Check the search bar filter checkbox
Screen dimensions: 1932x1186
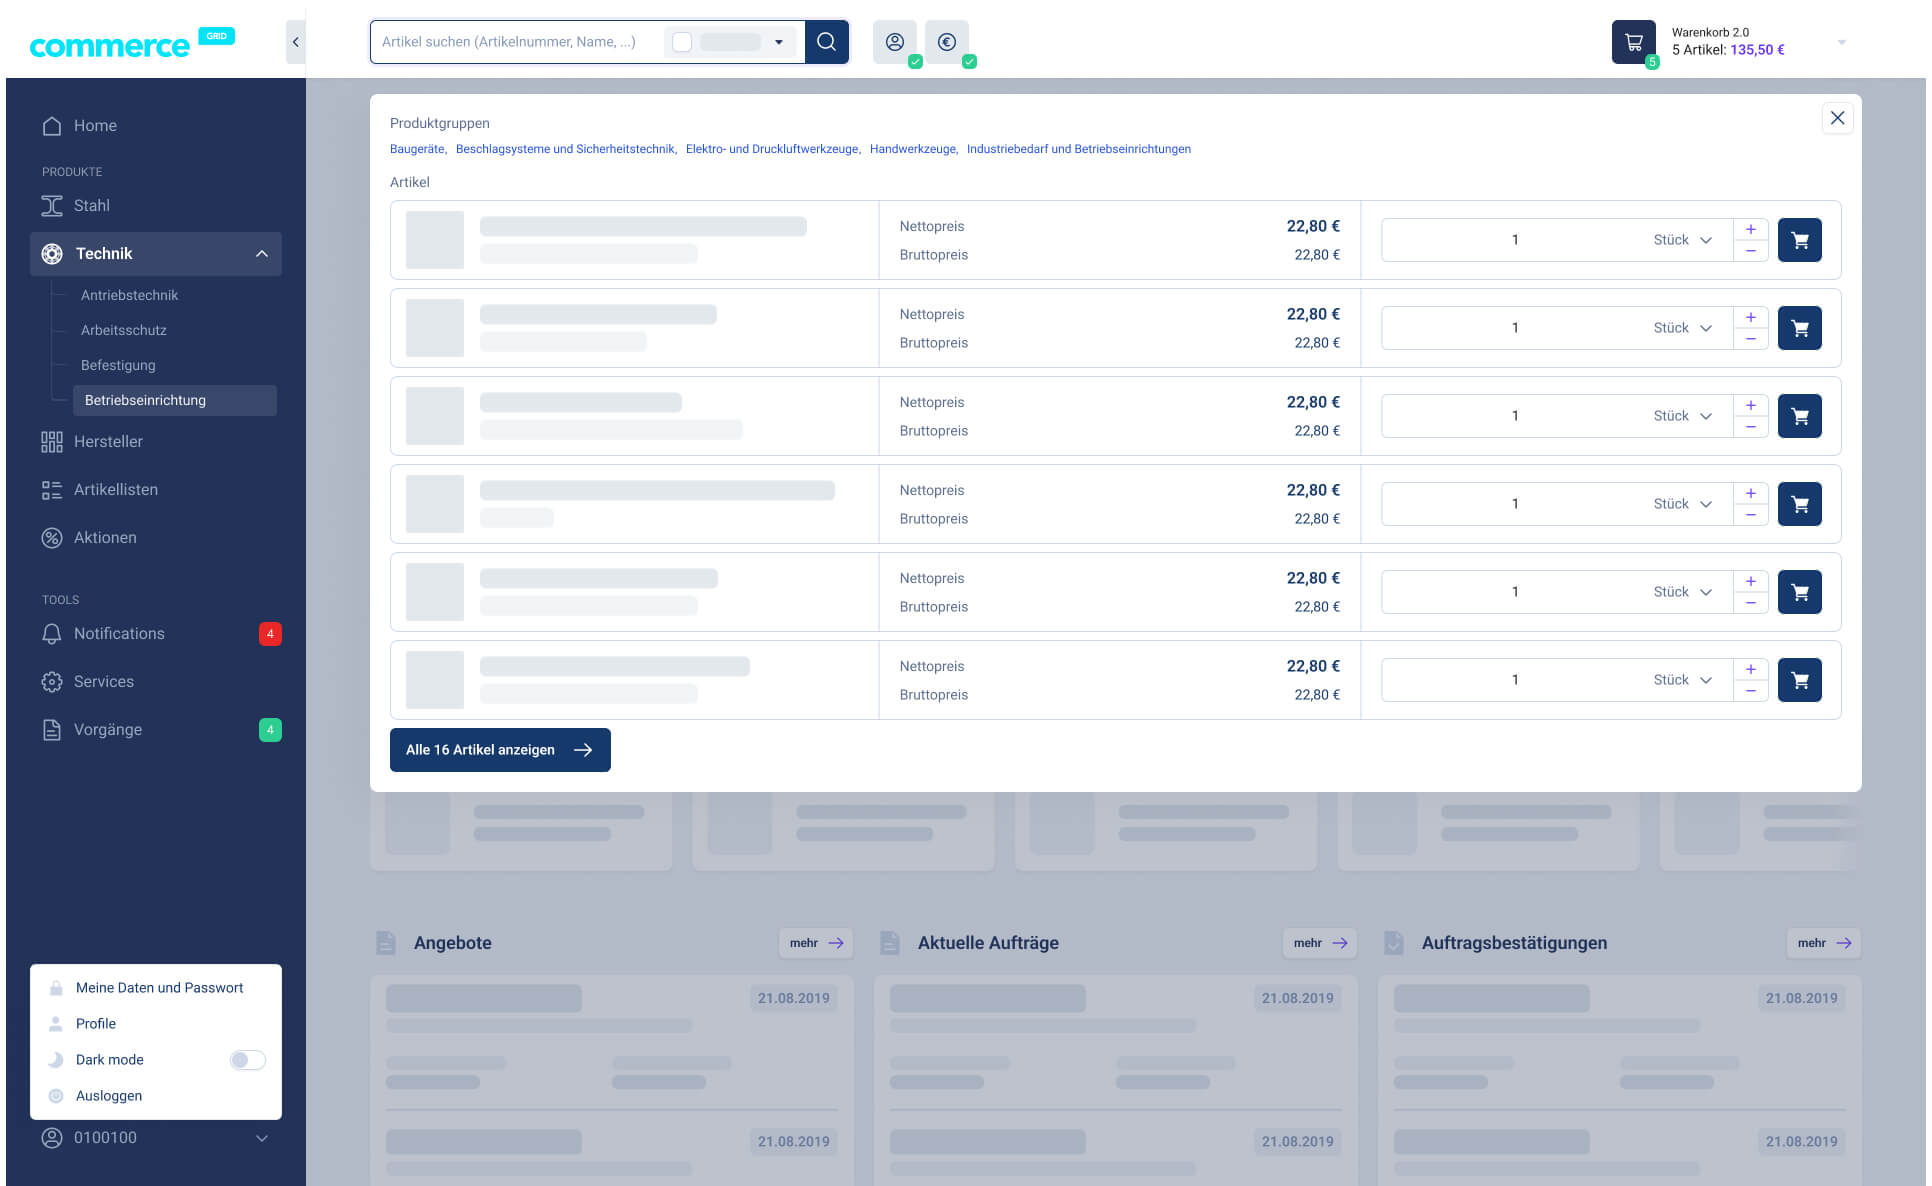(682, 42)
